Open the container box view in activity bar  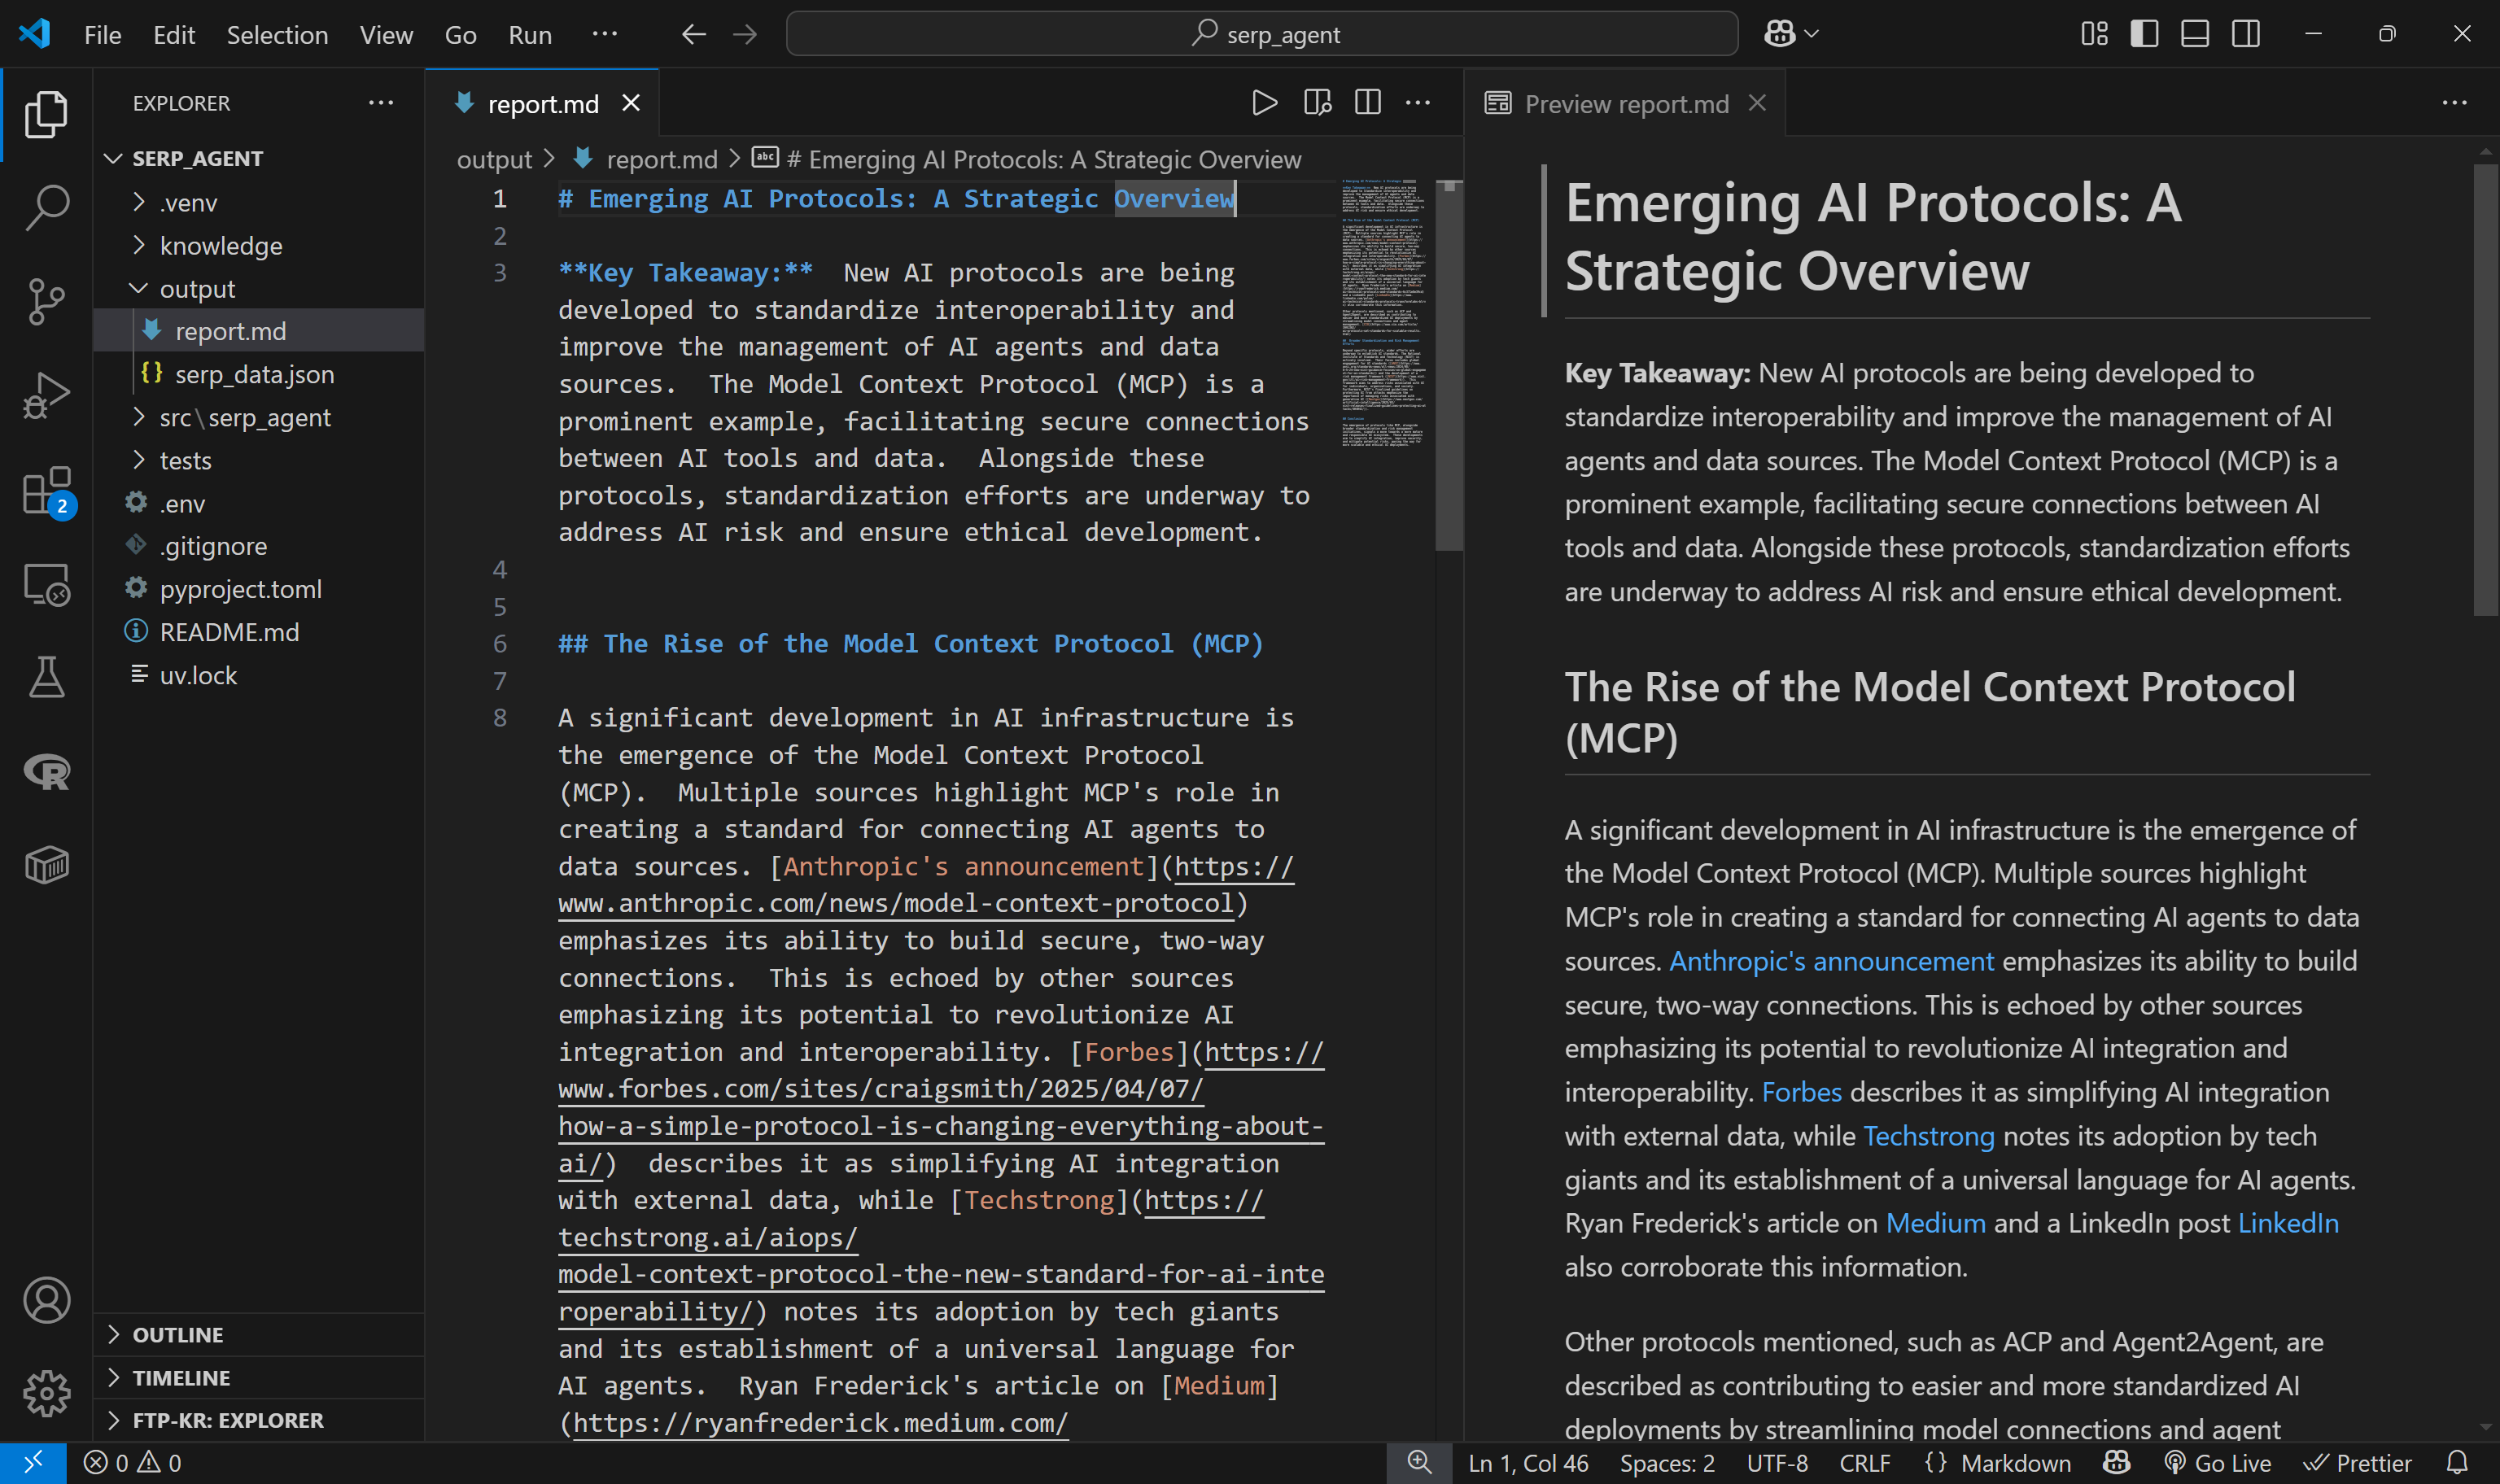click(x=46, y=865)
